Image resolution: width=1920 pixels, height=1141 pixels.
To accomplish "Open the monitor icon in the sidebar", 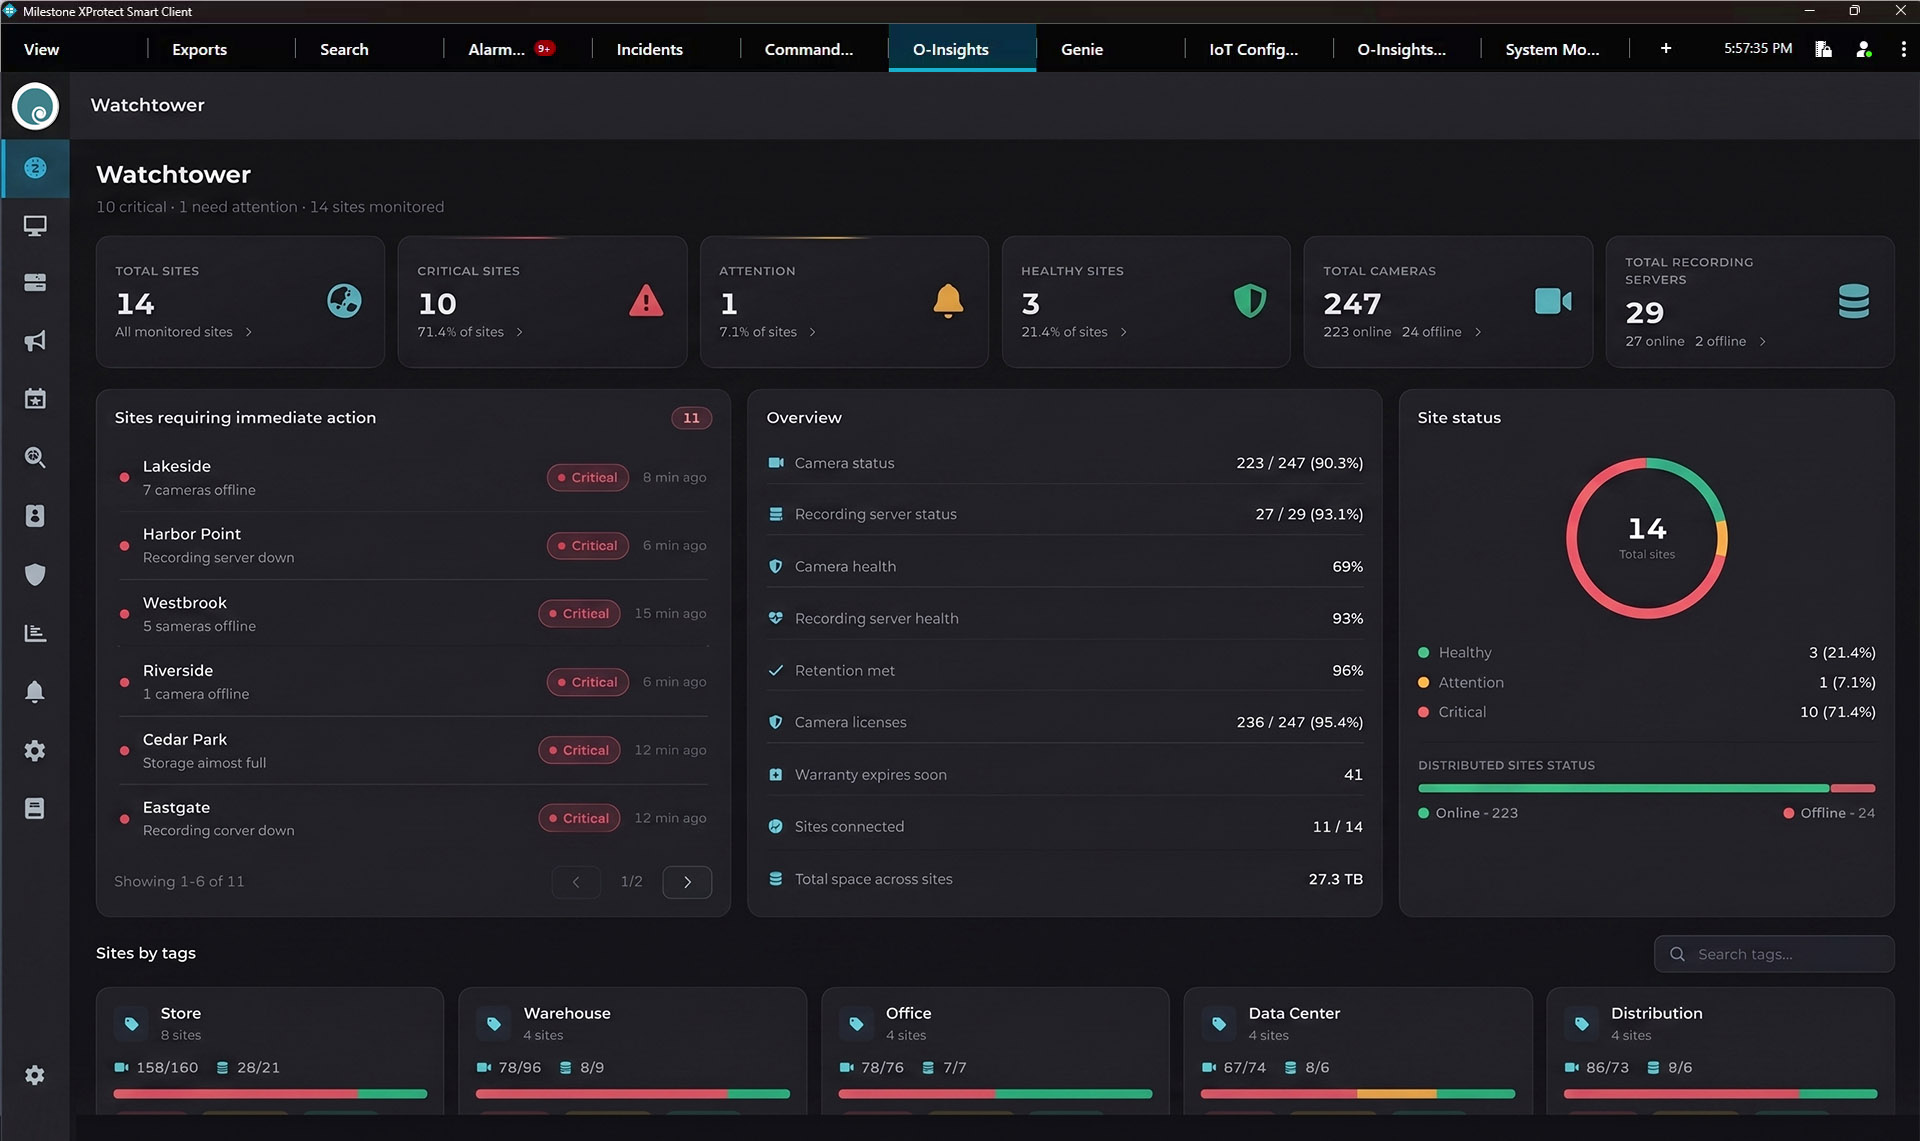I will coord(35,226).
